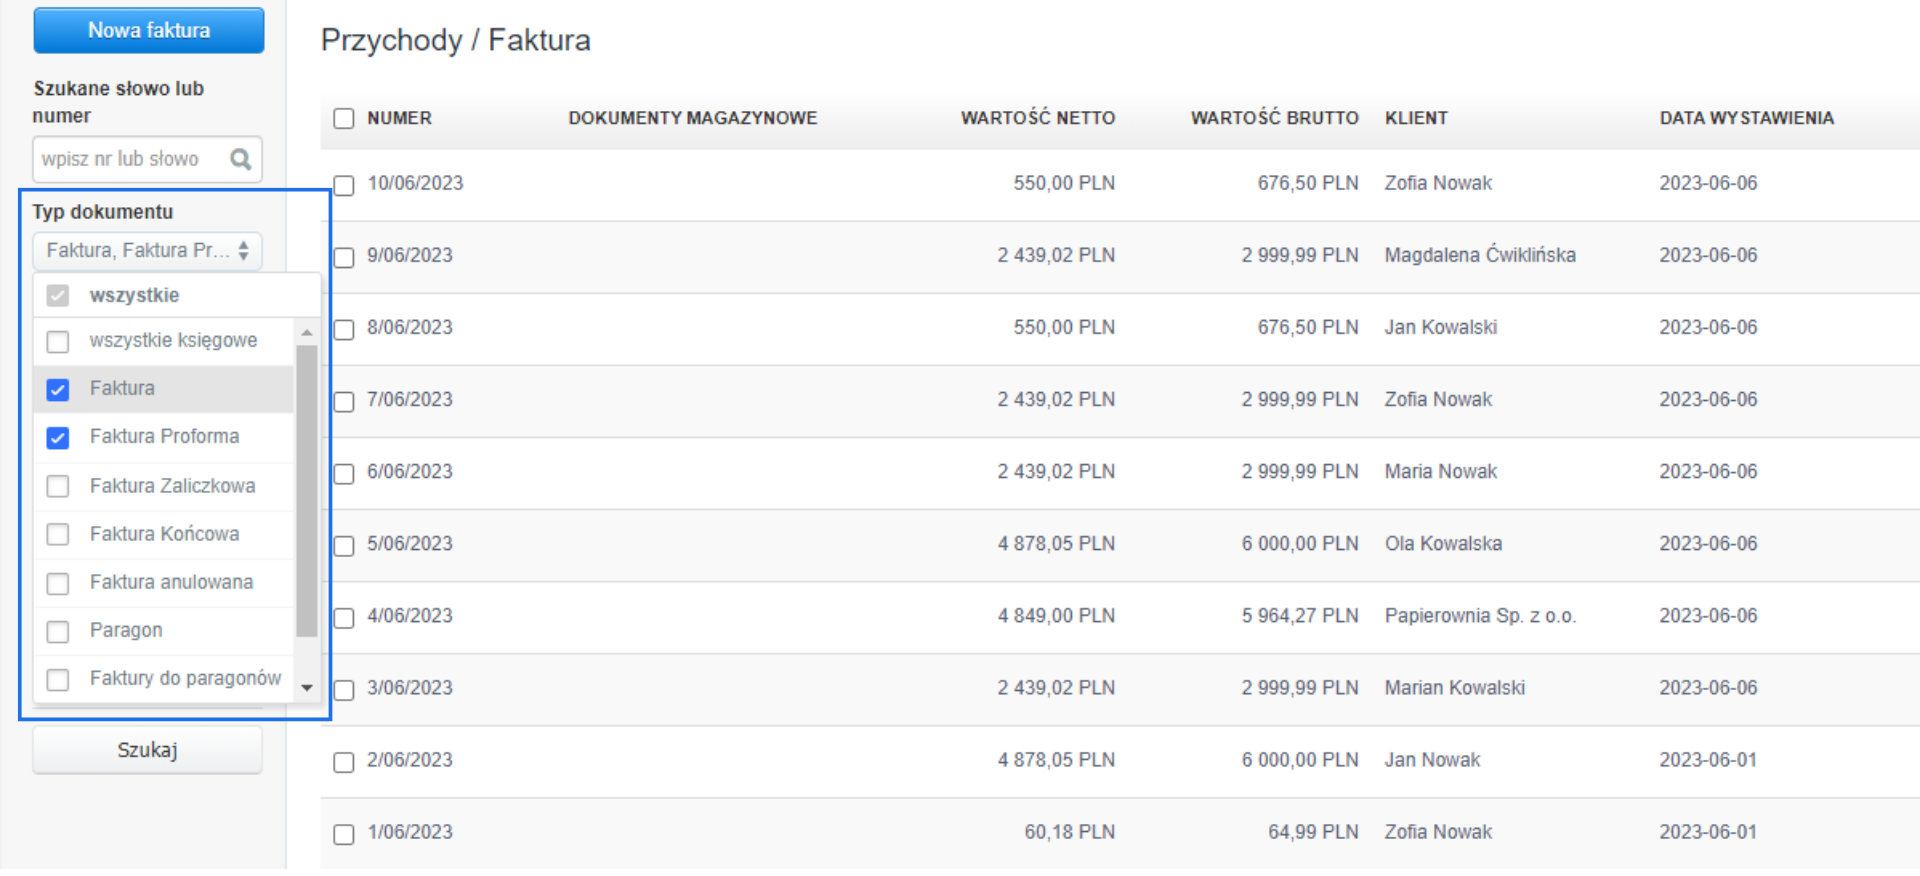Screen dimensions: 1920x876
Task: Sort by the WARTOŚĆ BRUTTO column
Action: tap(1274, 118)
